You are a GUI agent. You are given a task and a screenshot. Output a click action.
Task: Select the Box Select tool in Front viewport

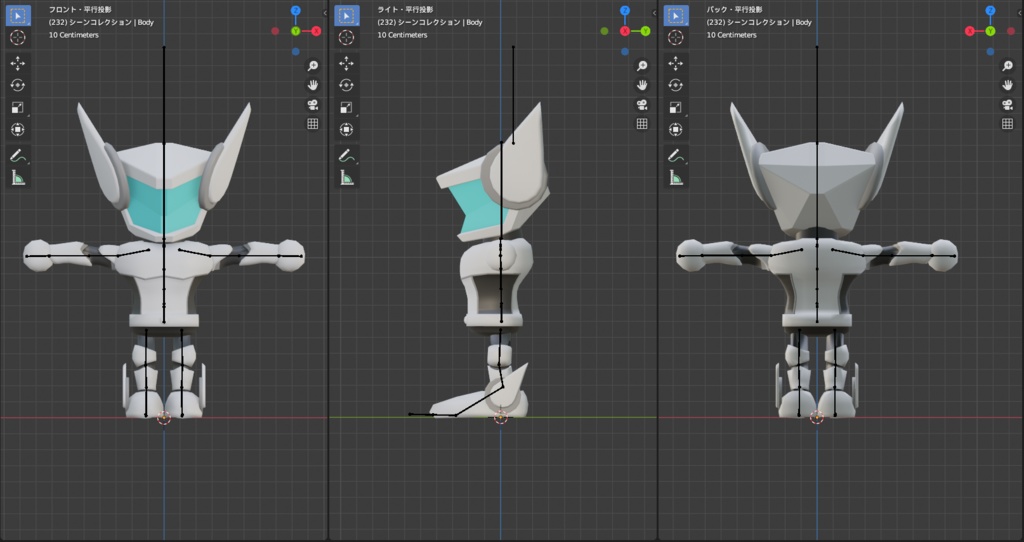point(18,16)
